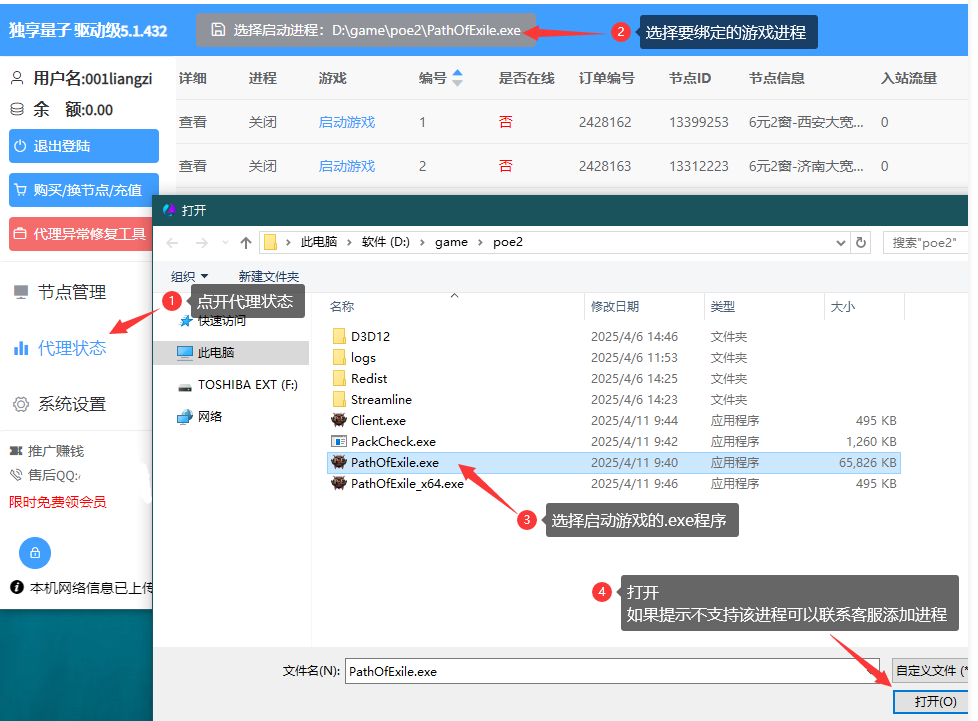Click node info 6元2窗-西安大宽
This screenshot has width=978, height=721.
[806, 122]
